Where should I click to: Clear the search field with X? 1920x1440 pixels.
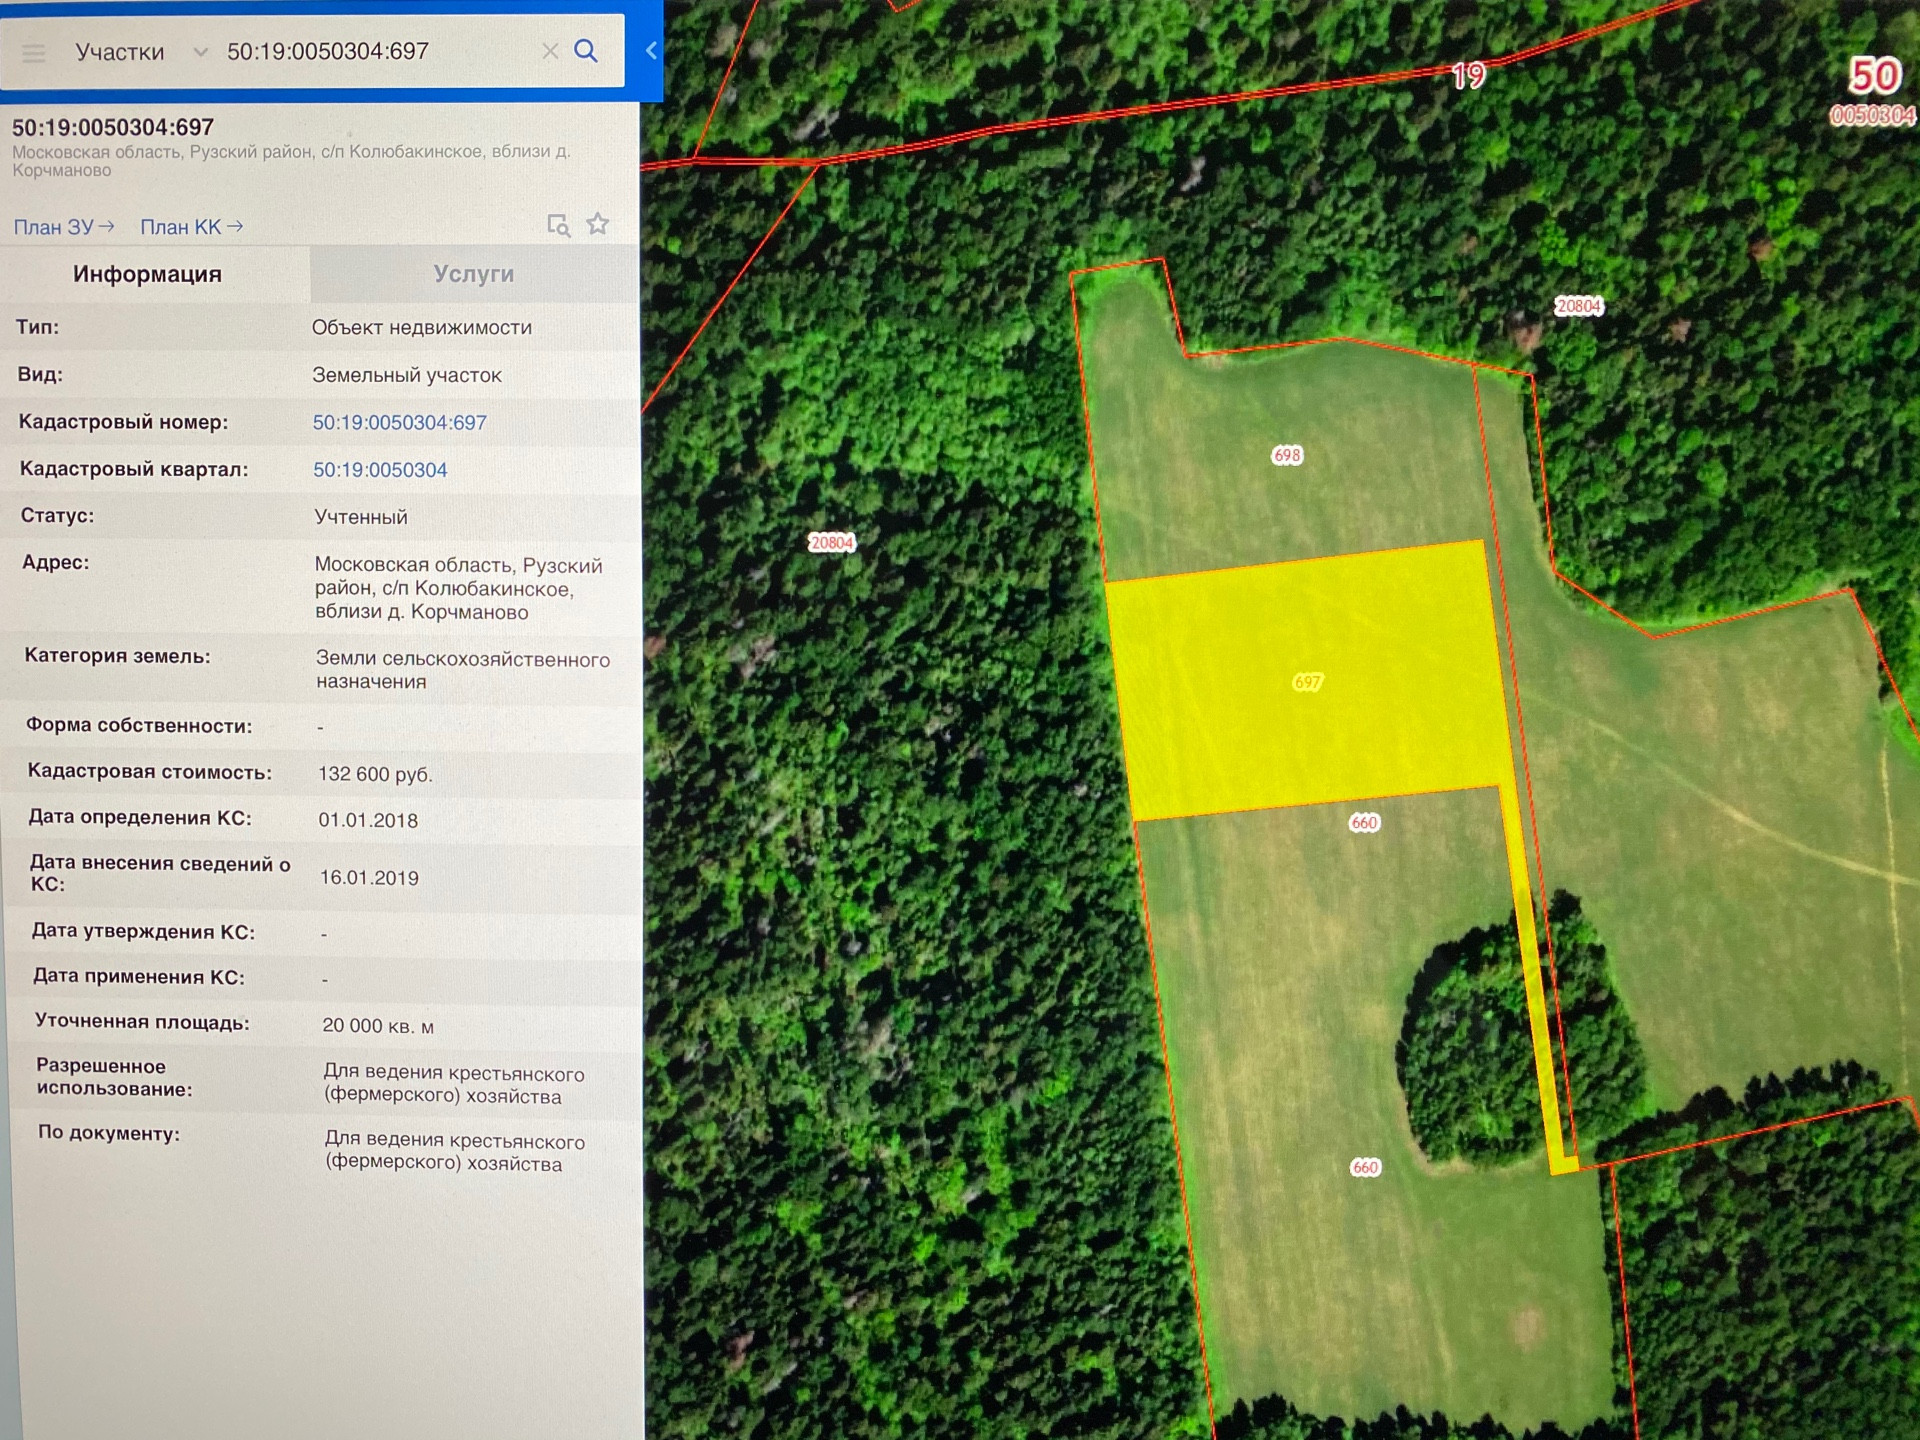[549, 51]
